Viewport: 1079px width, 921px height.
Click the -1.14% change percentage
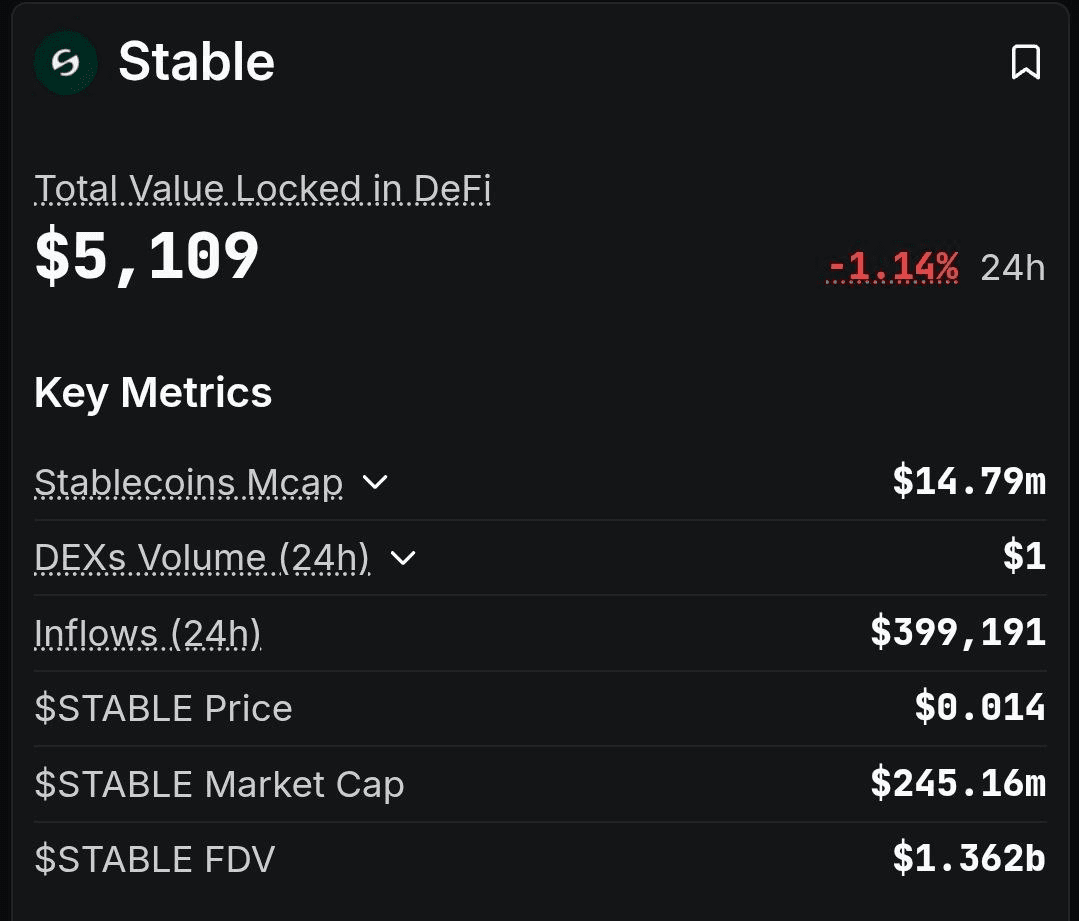coord(893,267)
